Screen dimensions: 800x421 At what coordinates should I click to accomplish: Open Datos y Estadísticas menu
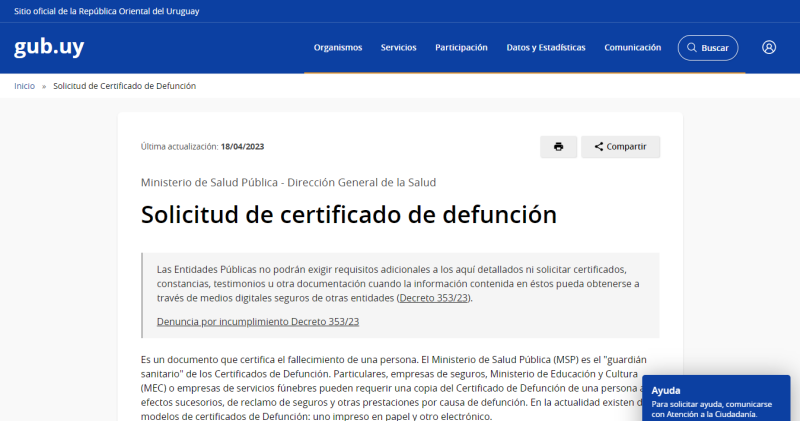pos(546,48)
